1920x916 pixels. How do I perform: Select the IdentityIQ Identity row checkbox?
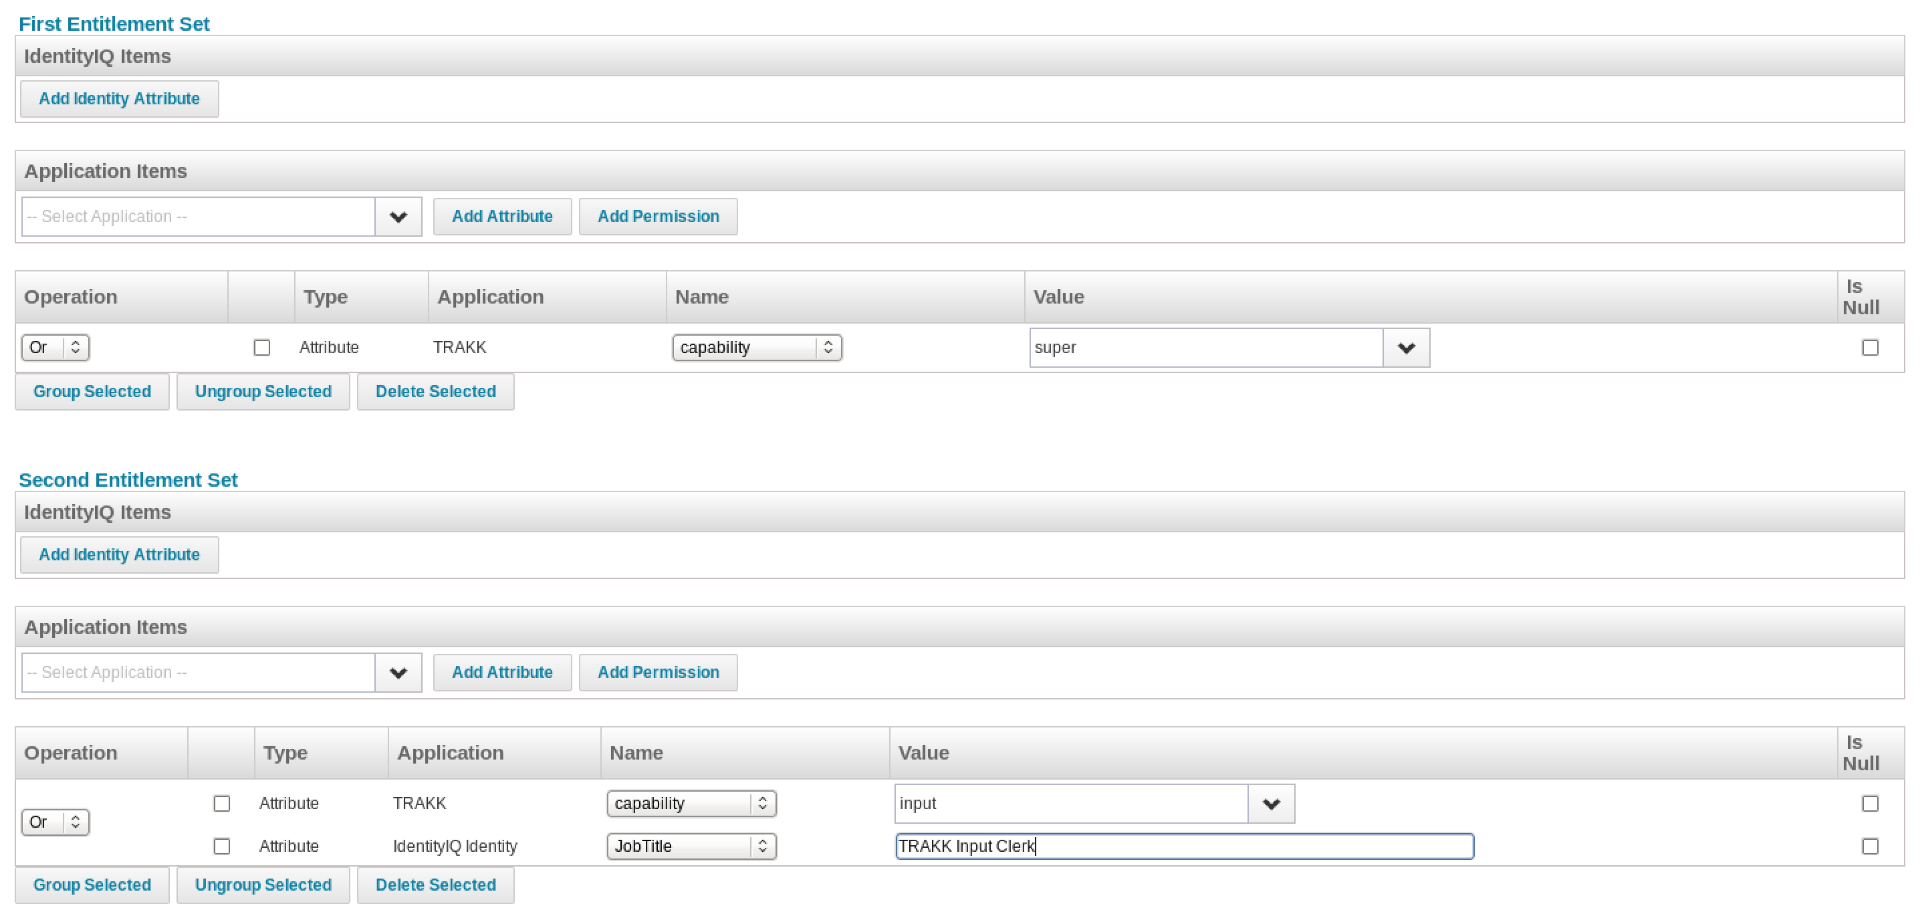click(x=222, y=847)
